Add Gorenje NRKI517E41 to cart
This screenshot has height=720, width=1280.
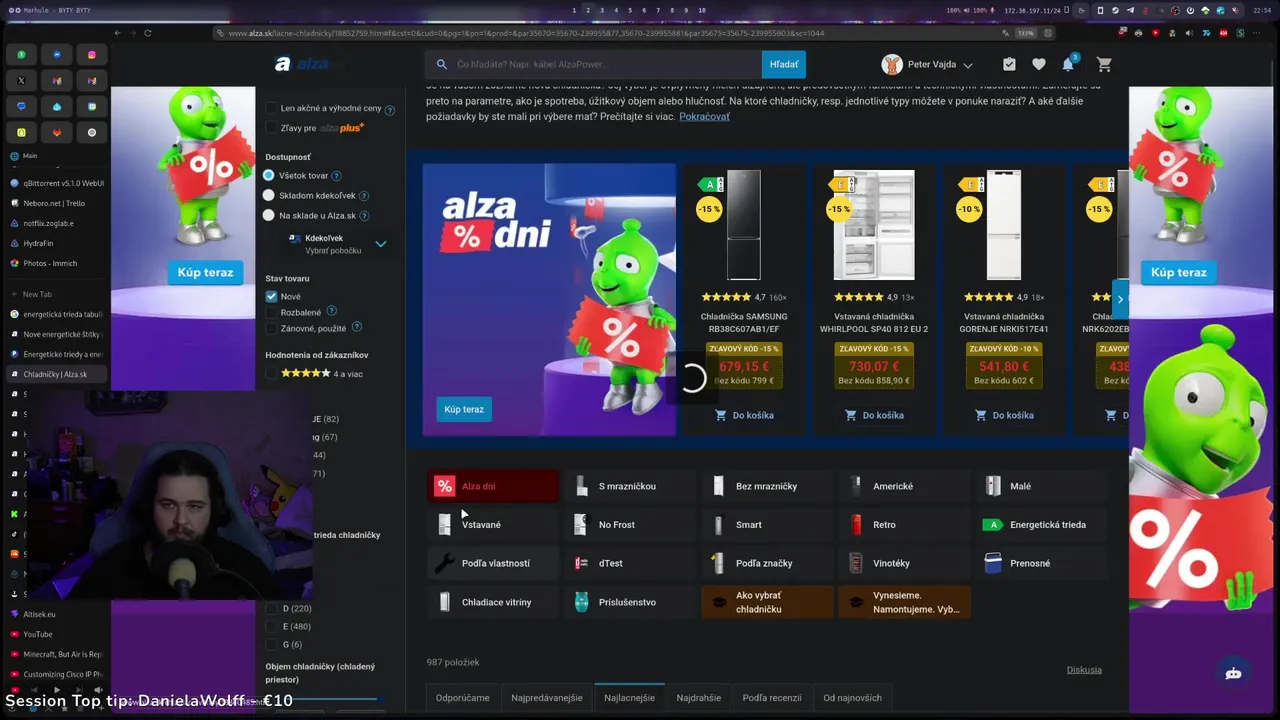point(1004,415)
